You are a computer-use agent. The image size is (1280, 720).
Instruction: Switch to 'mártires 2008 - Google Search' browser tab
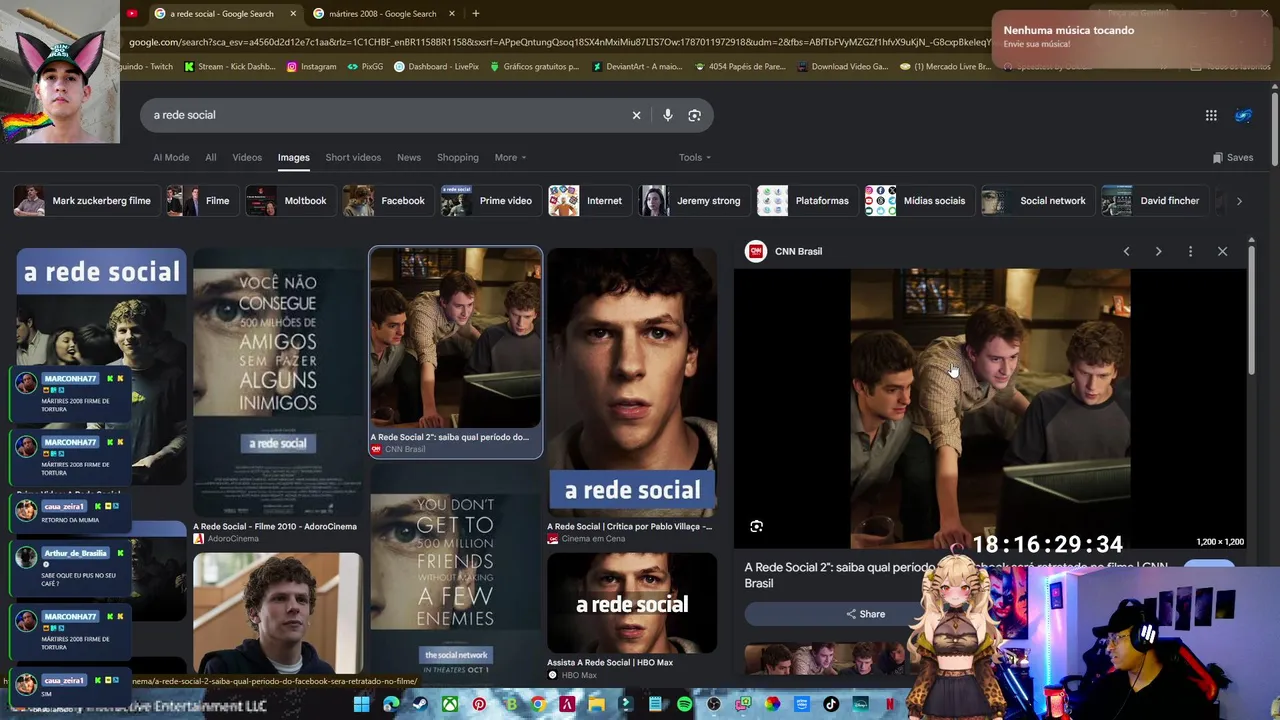click(x=383, y=13)
